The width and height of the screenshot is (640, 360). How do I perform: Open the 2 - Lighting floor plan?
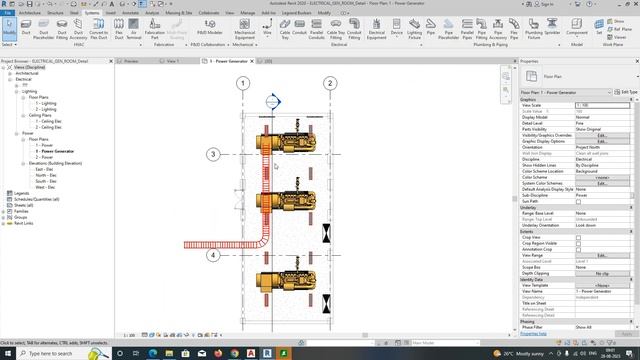point(46,109)
